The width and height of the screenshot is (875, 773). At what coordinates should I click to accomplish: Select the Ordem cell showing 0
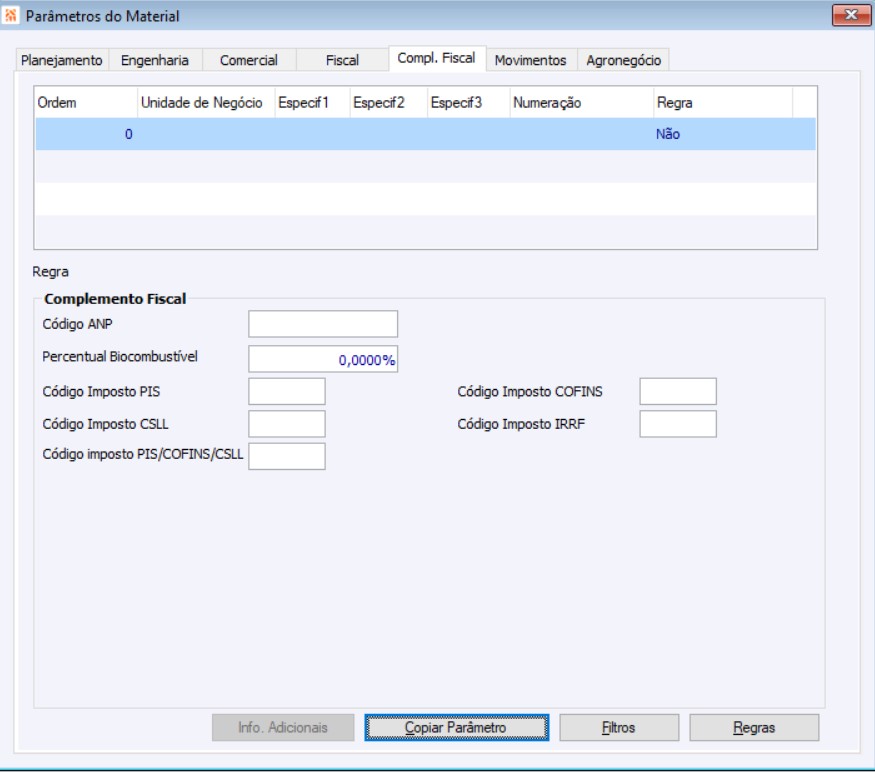(86, 134)
